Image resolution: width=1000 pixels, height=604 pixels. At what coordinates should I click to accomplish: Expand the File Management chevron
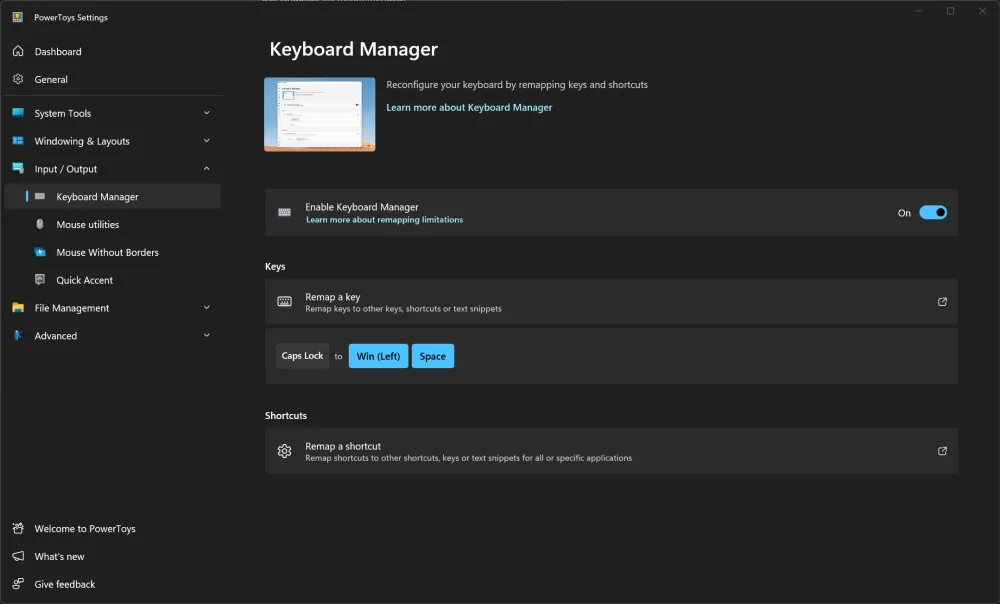click(207, 307)
